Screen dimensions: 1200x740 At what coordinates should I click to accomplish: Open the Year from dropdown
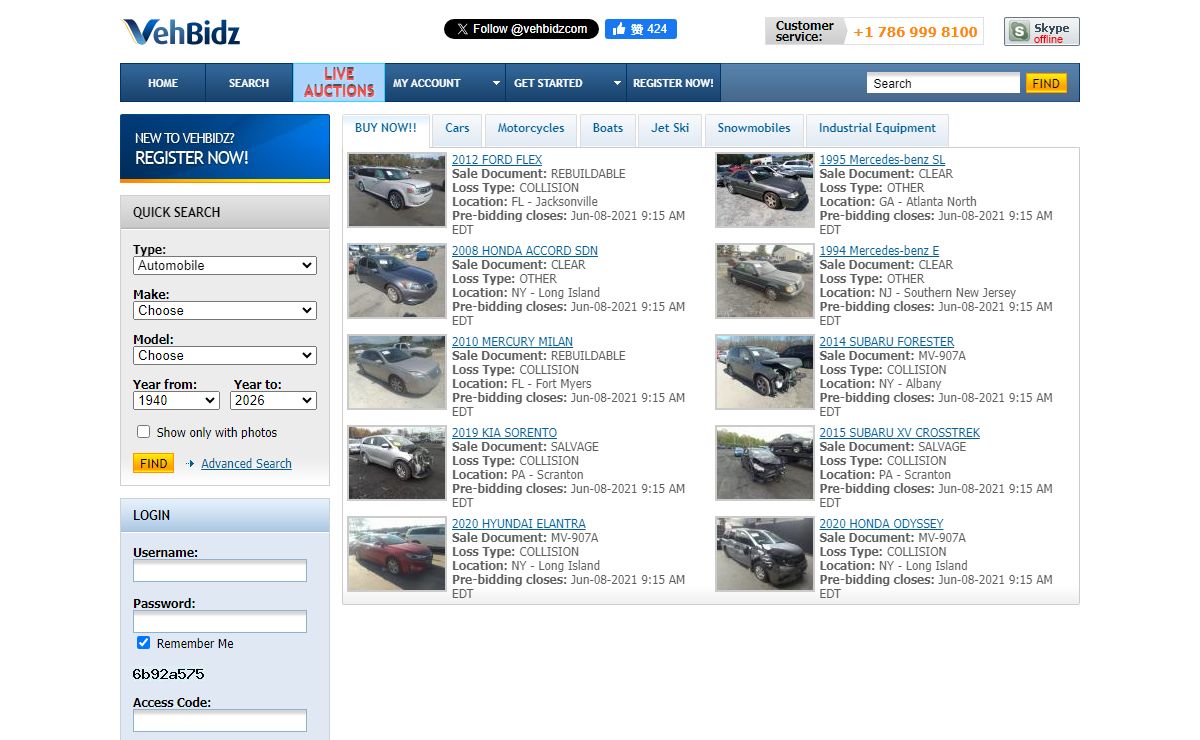(x=176, y=400)
